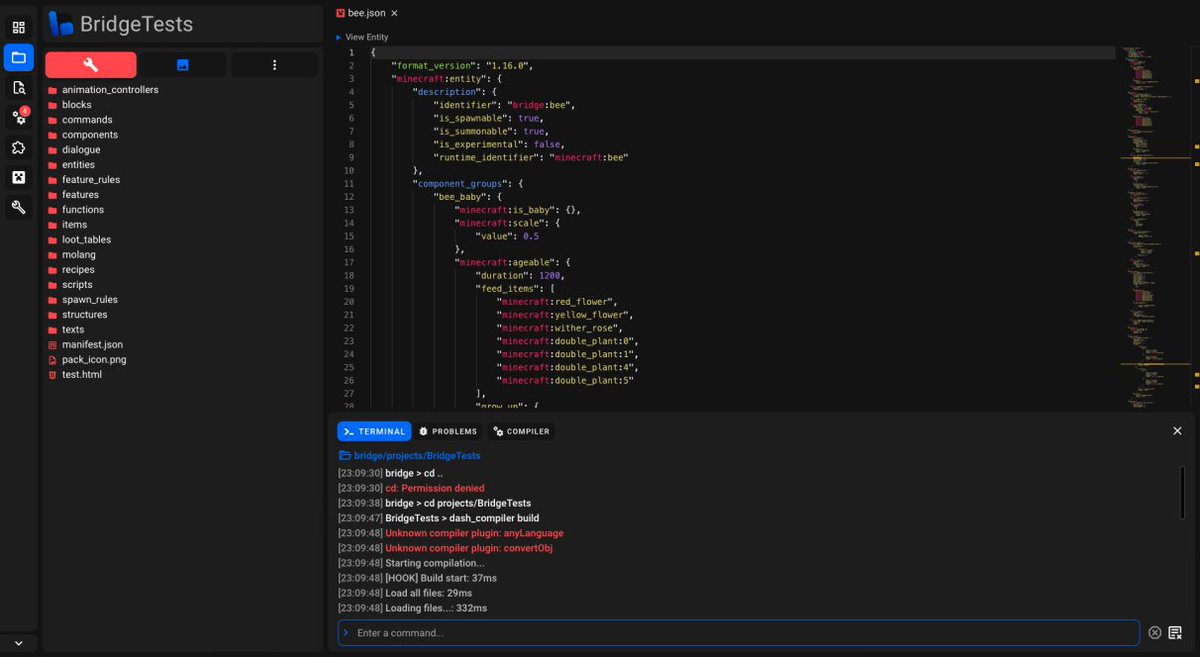Click the terminal output scrollbar

1183,493
